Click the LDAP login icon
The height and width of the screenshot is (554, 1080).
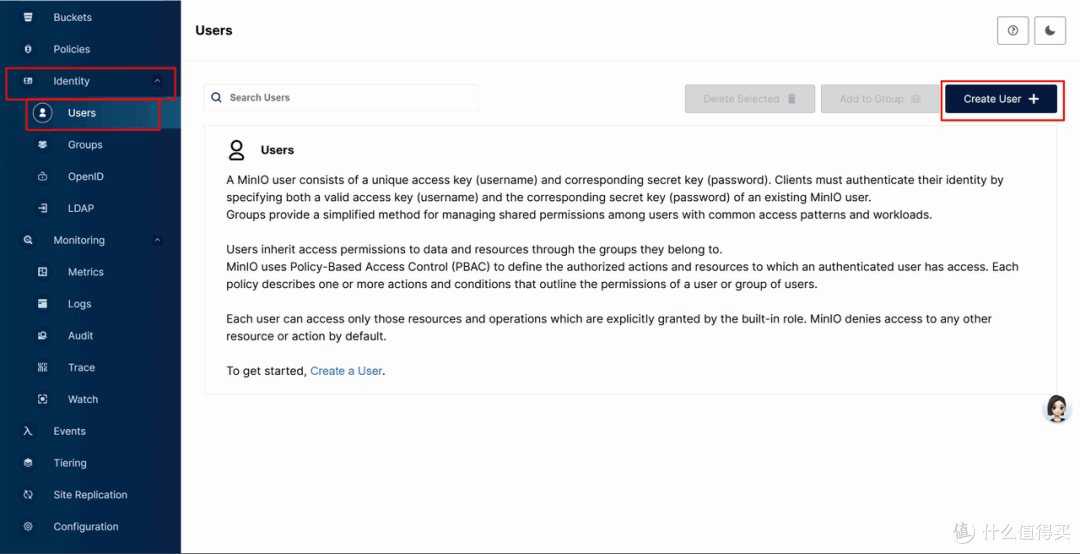[43, 208]
